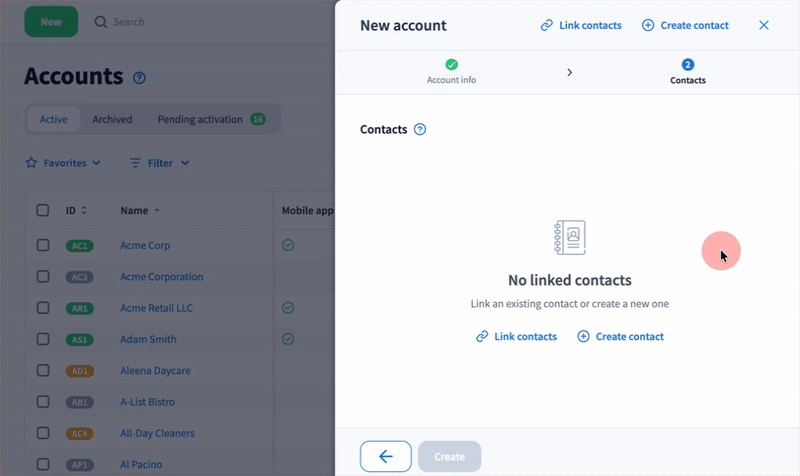Sort by the Name column header
800x476 pixels.
pyautogui.click(x=134, y=211)
